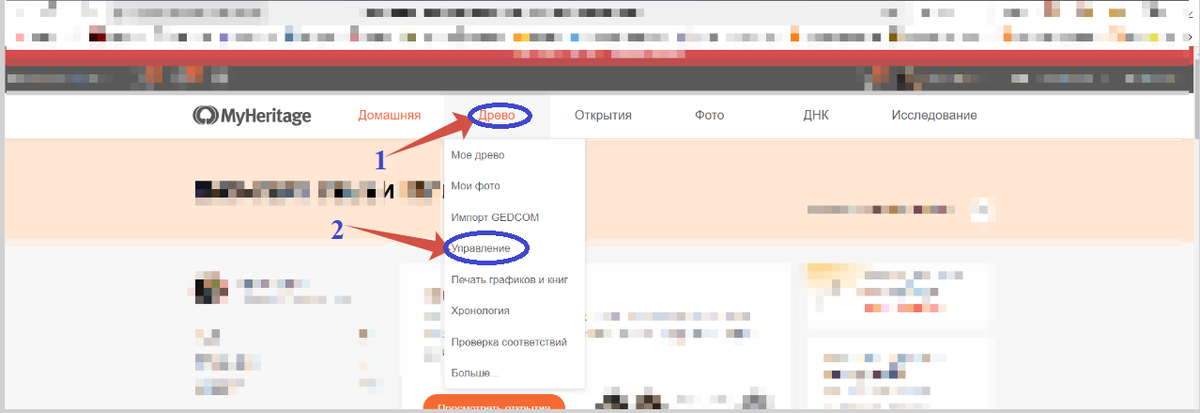Select Импорт GEDCOM option
The width and height of the screenshot is (1200, 413).
(495, 217)
